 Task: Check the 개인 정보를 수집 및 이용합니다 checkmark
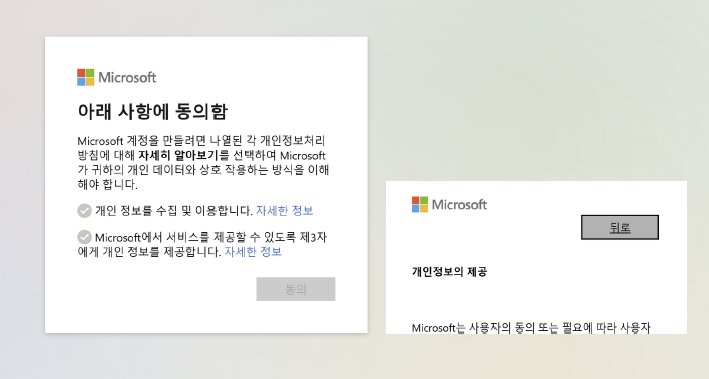coord(85,211)
